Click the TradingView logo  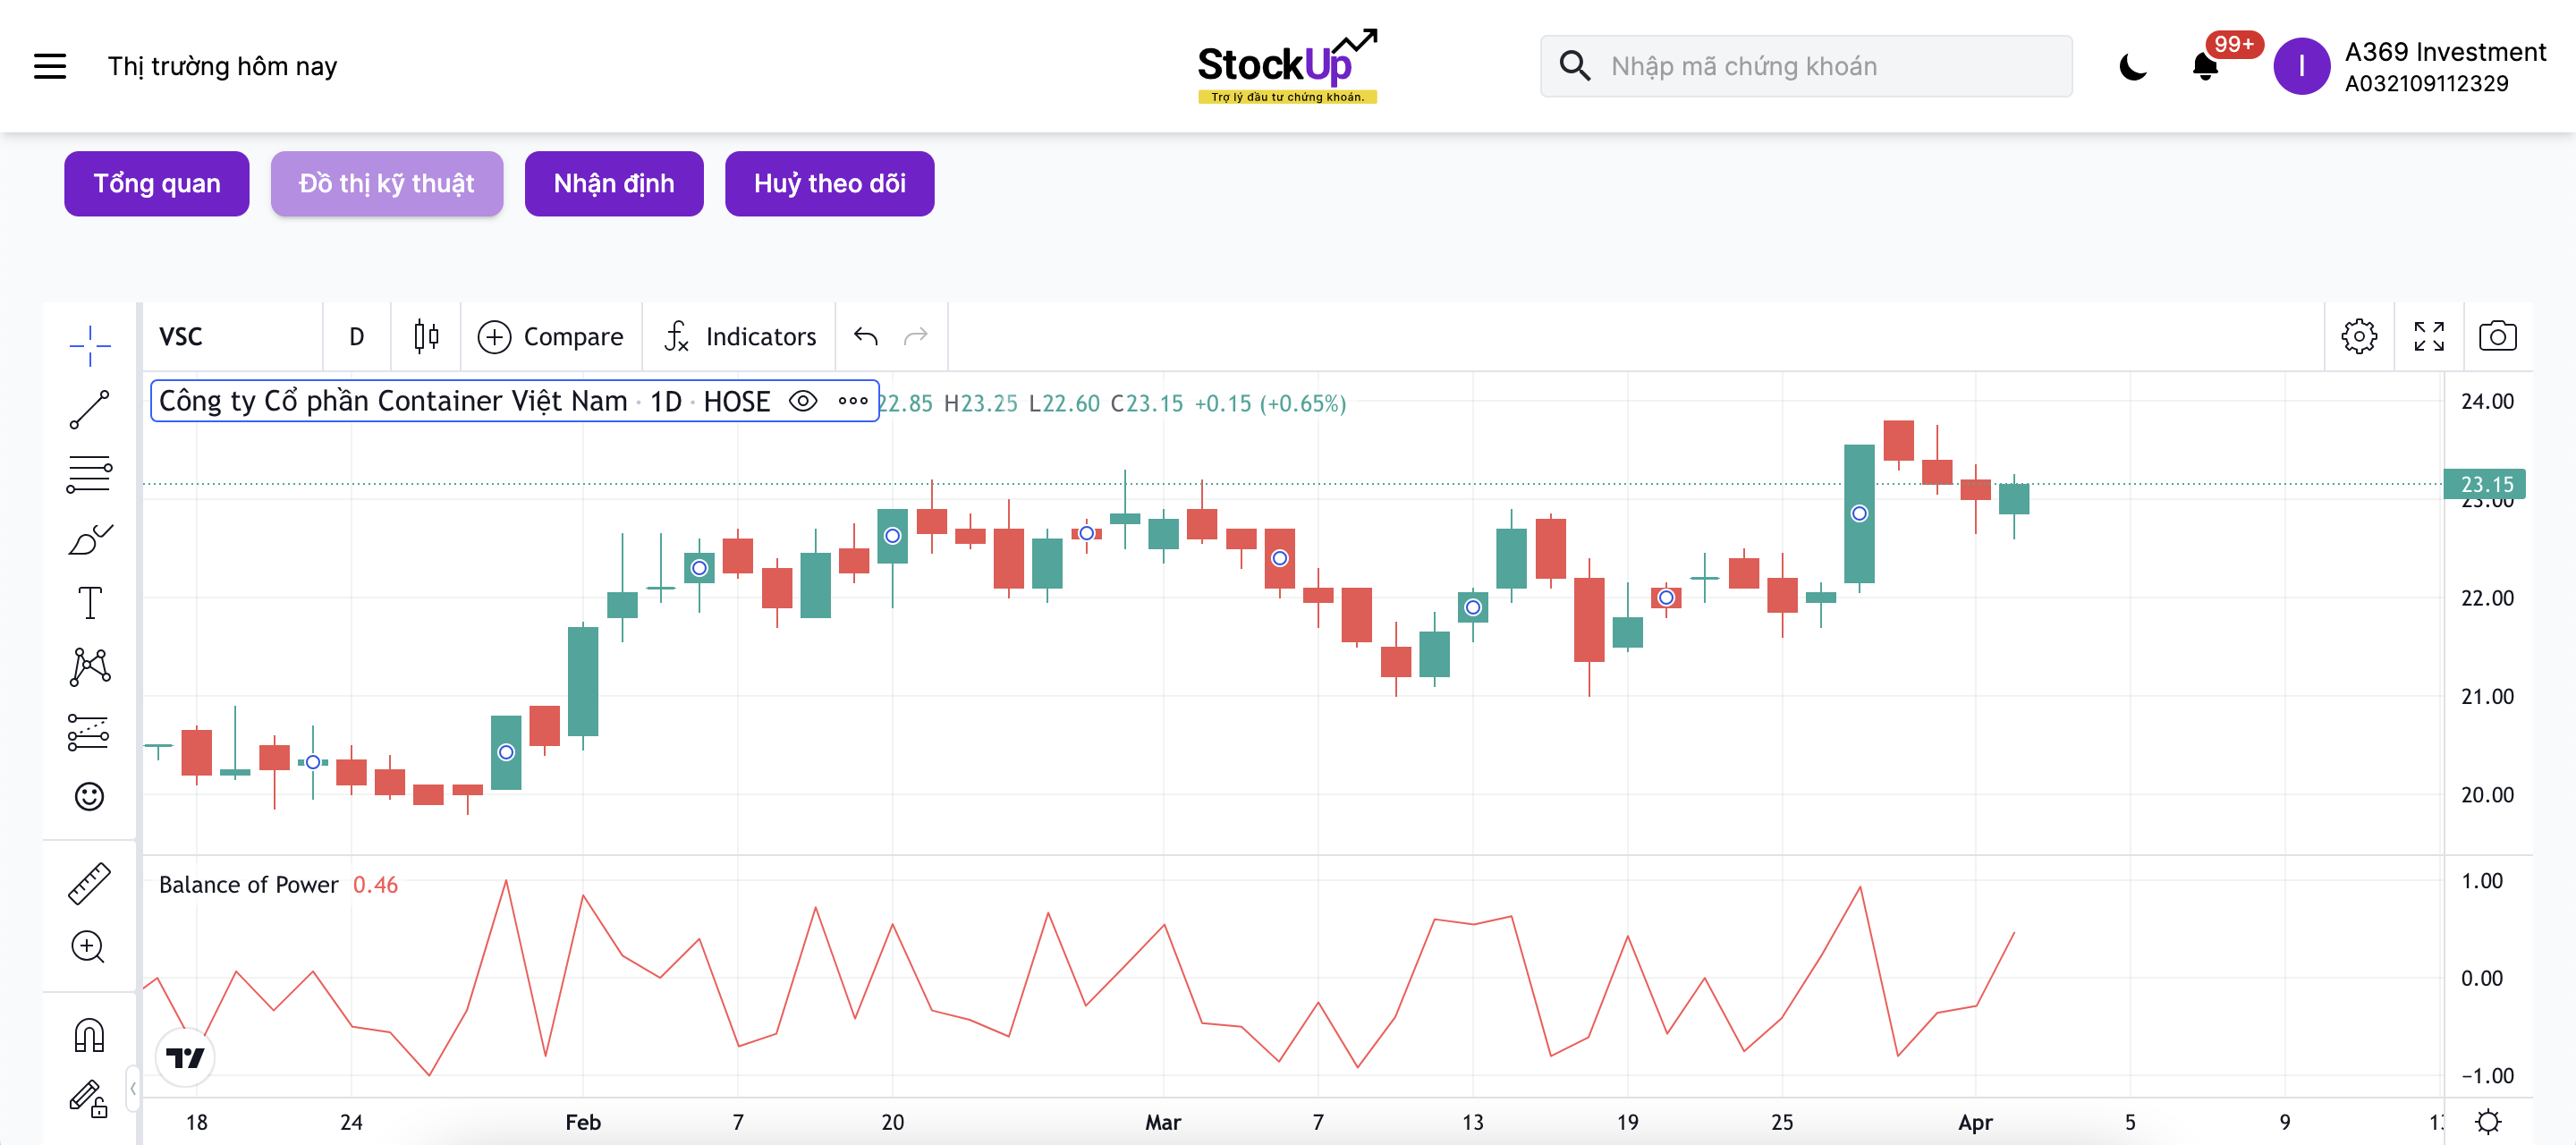[x=185, y=1058]
